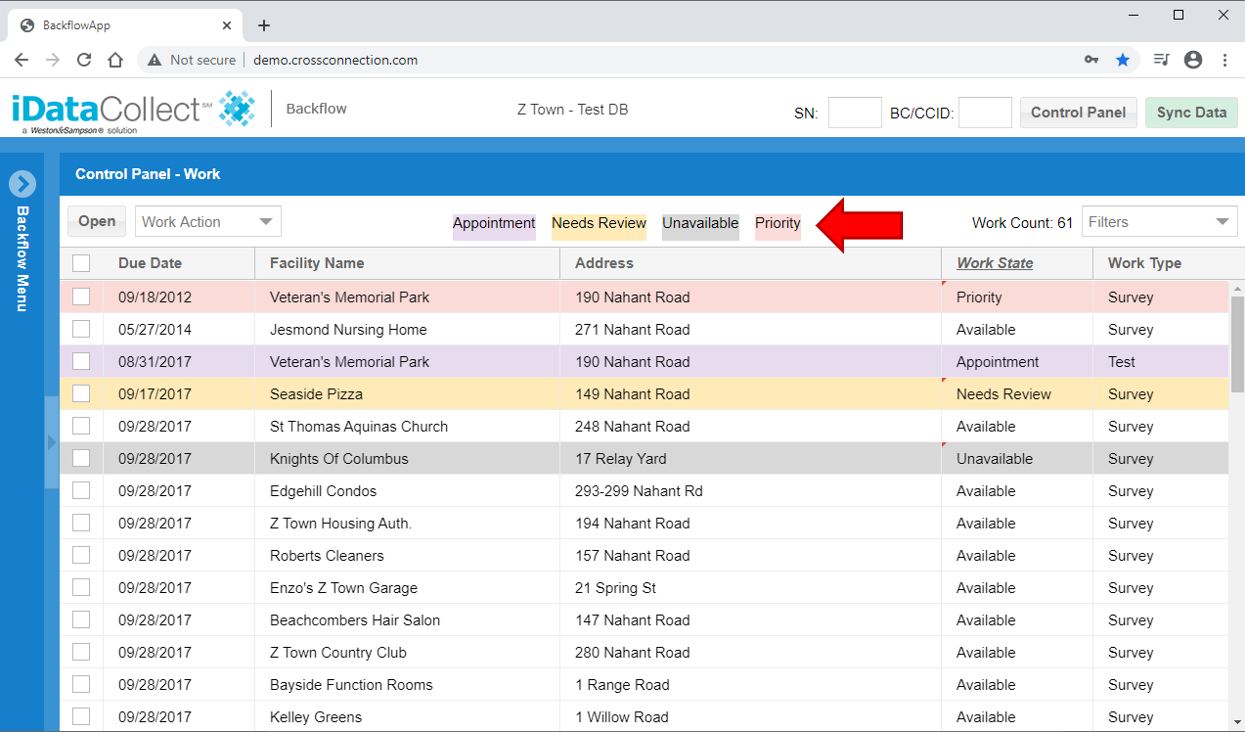This screenshot has width=1245, height=732.
Task: Sort by Due Date column header
Action: (x=150, y=263)
